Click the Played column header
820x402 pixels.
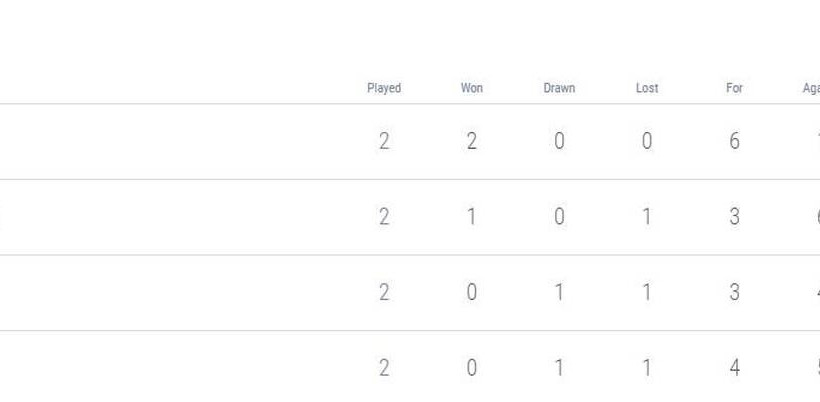click(384, 88)
